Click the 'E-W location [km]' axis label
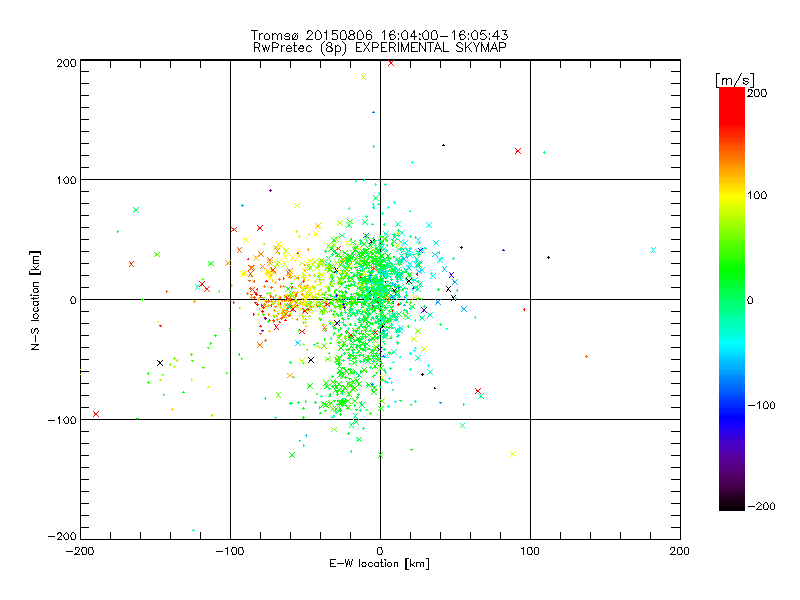The height and width of the screenshot is (600, 800). click(x=379, y=564)
